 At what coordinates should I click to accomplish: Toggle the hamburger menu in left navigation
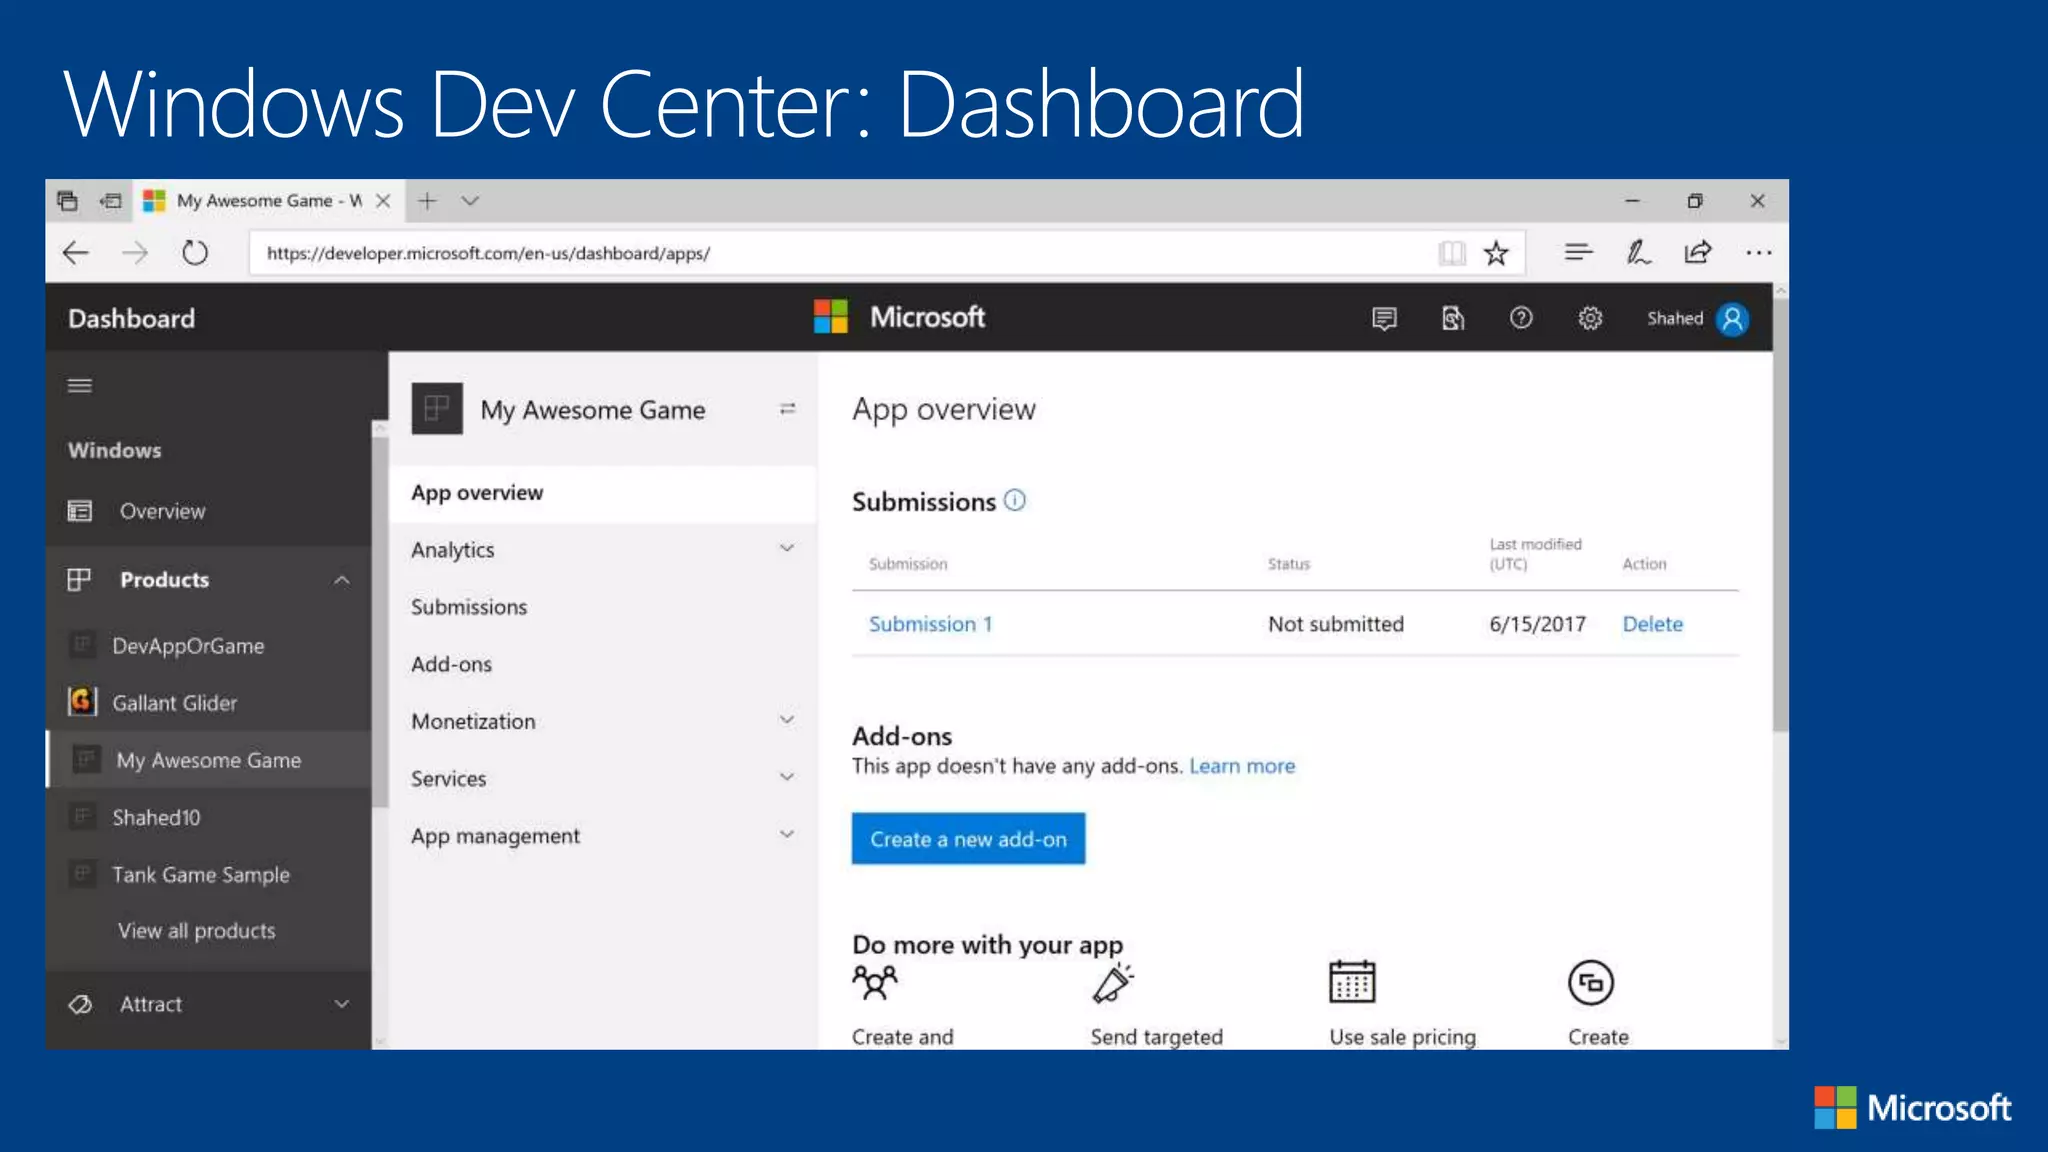pos(80,385)
